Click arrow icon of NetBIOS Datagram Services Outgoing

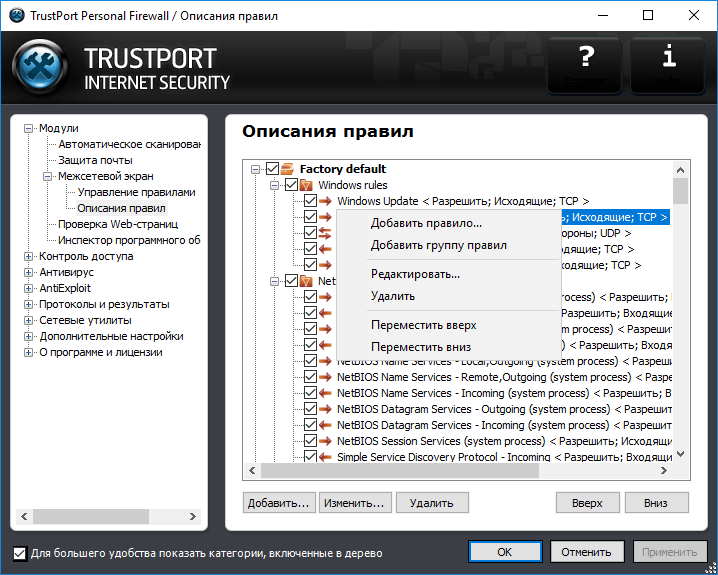coord(325,409)
